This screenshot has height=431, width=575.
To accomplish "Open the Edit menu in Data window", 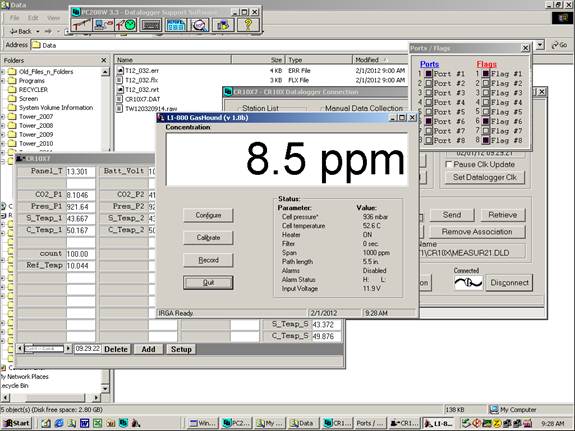I will pos(33,18).
